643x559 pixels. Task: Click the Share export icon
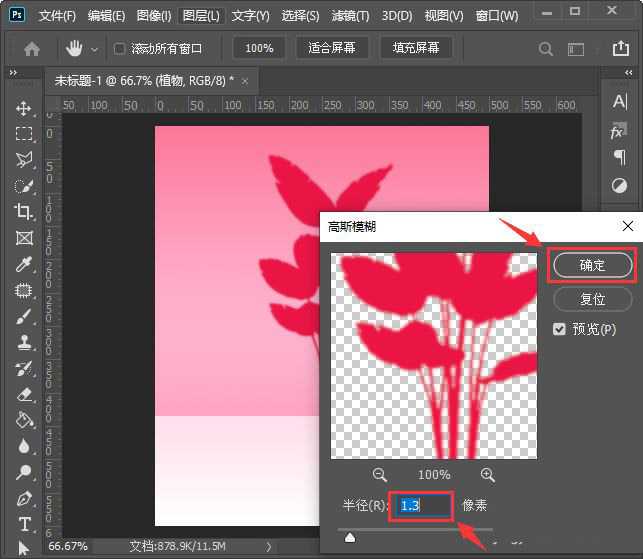[620, 48]
